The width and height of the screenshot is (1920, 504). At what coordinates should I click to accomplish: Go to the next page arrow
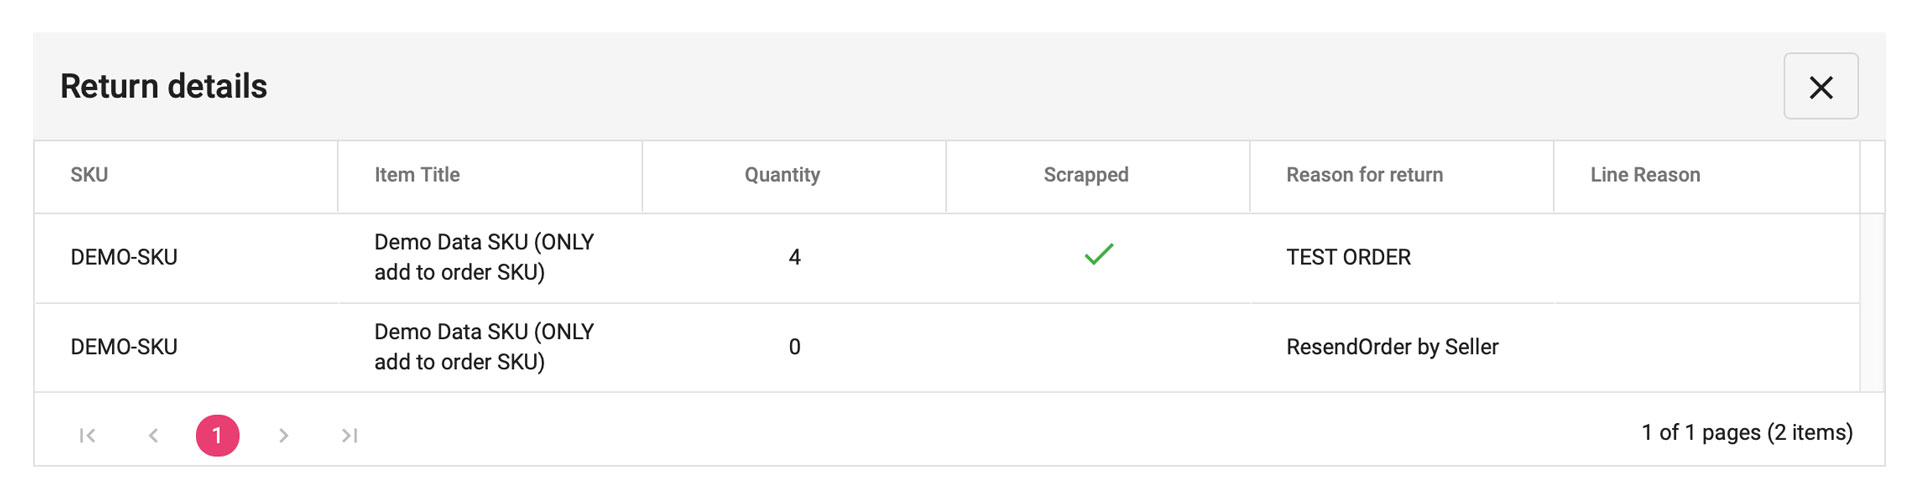pos(283,435)
